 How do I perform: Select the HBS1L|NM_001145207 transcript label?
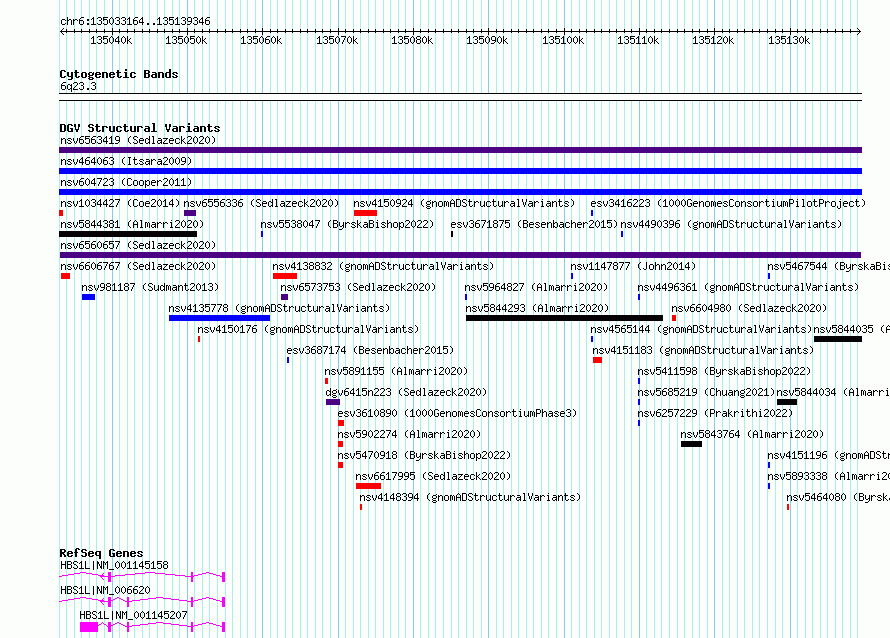pyautogui.click(x=133, y=615)
